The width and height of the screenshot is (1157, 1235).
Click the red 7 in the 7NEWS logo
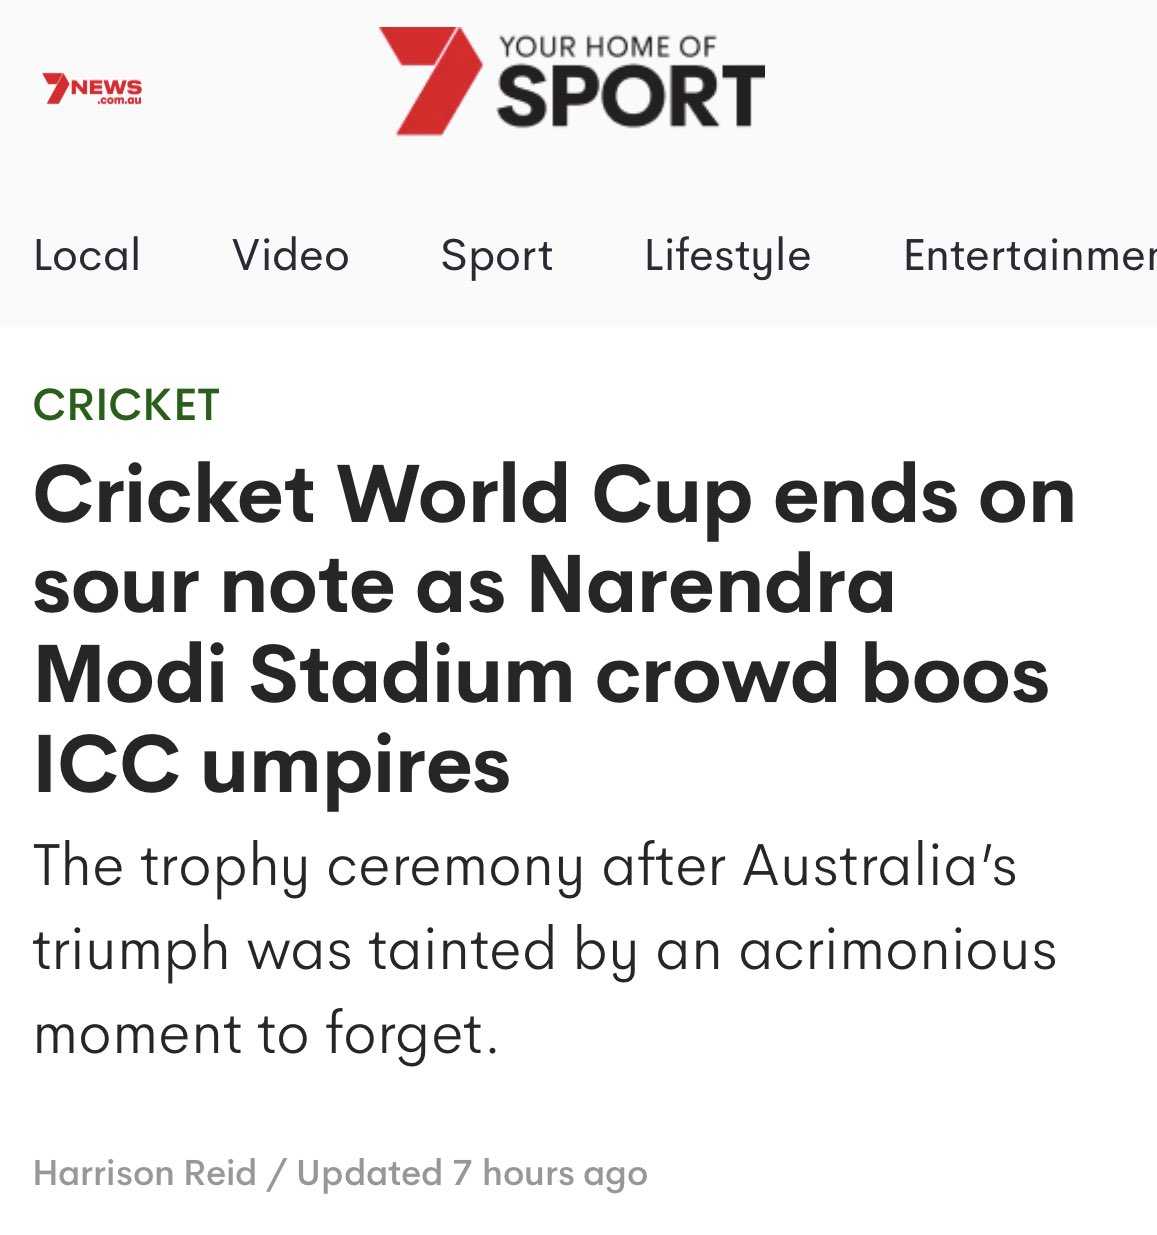point(55,88)
